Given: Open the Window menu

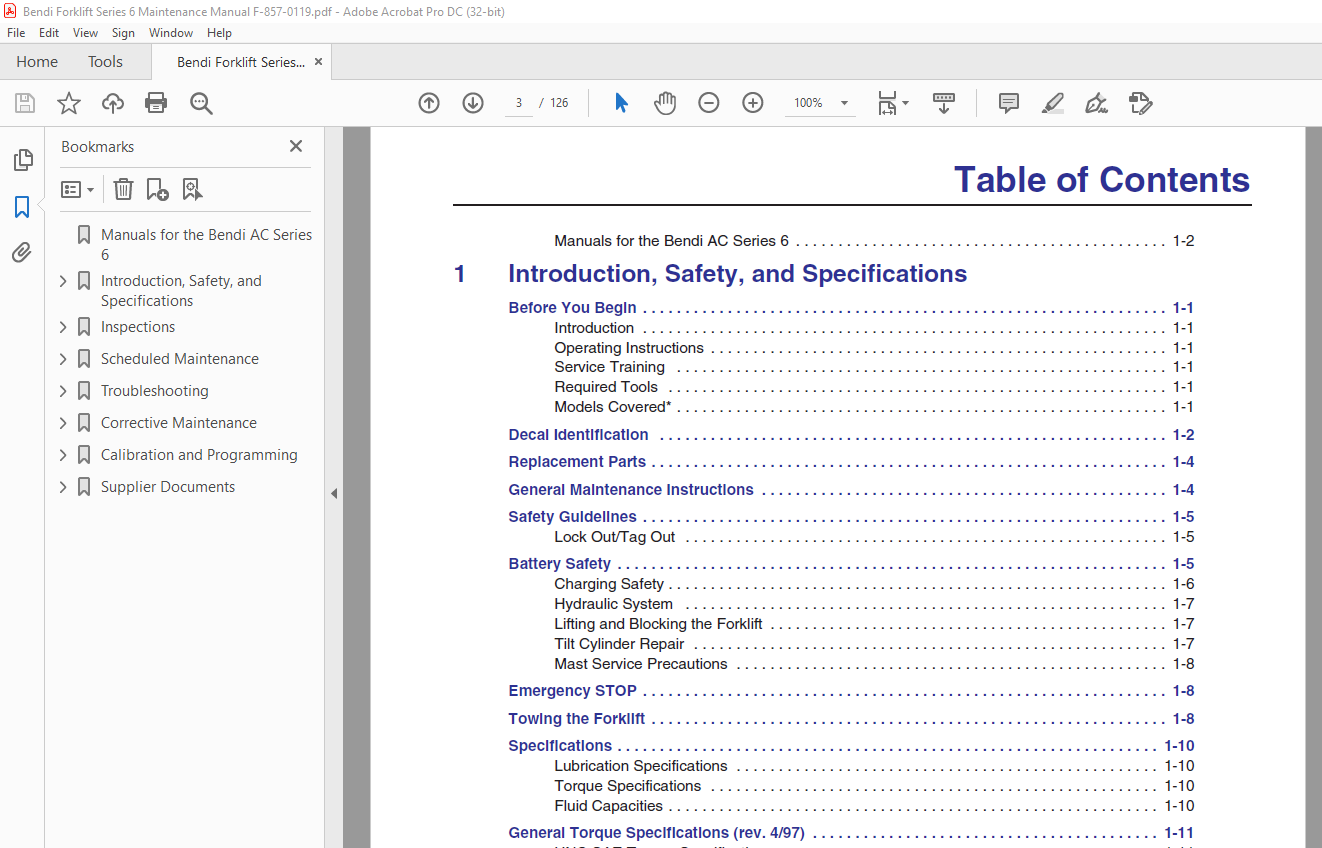Looking at the screenshot, I should tap(171, 33).
